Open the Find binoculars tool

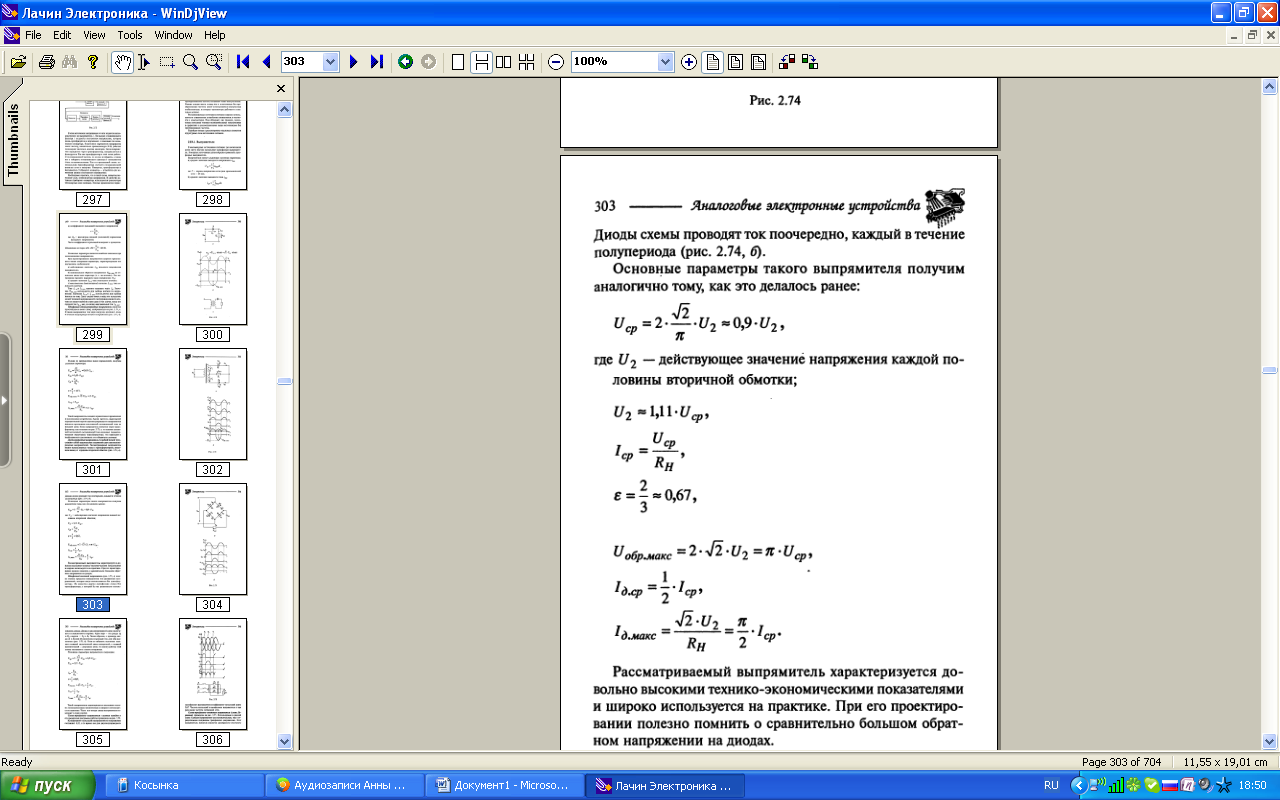coord(69,62)
